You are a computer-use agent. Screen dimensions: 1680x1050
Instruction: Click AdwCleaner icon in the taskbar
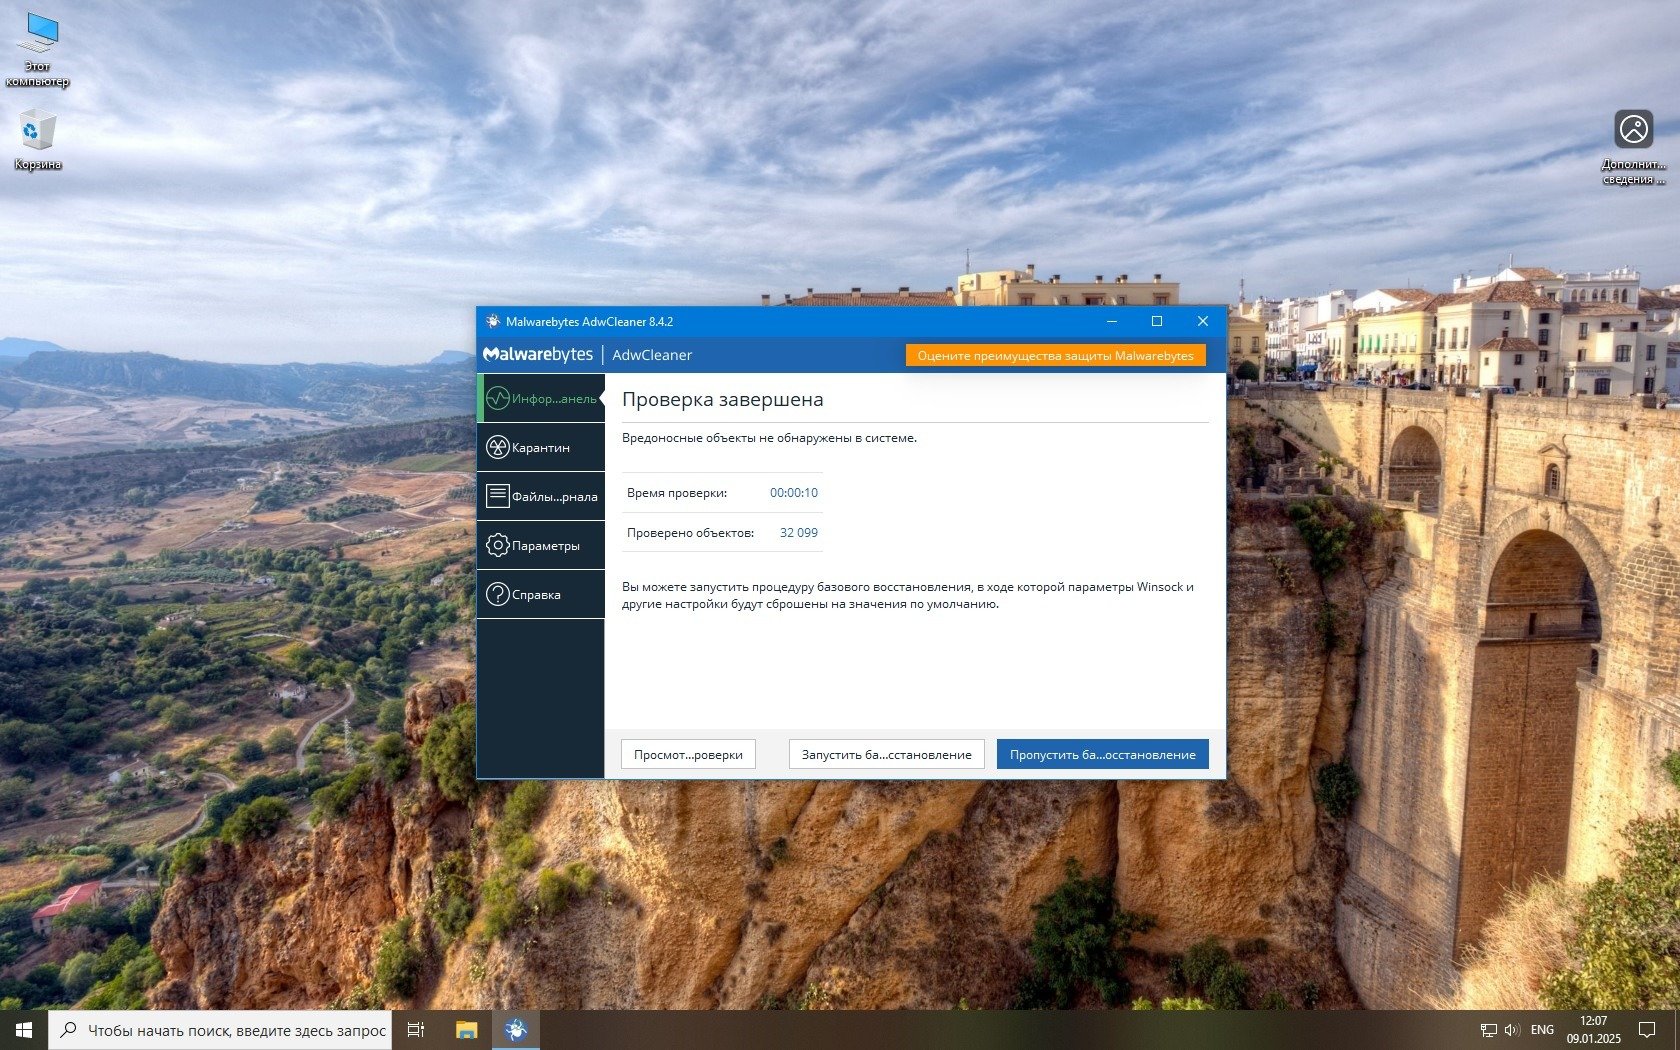515,1030
